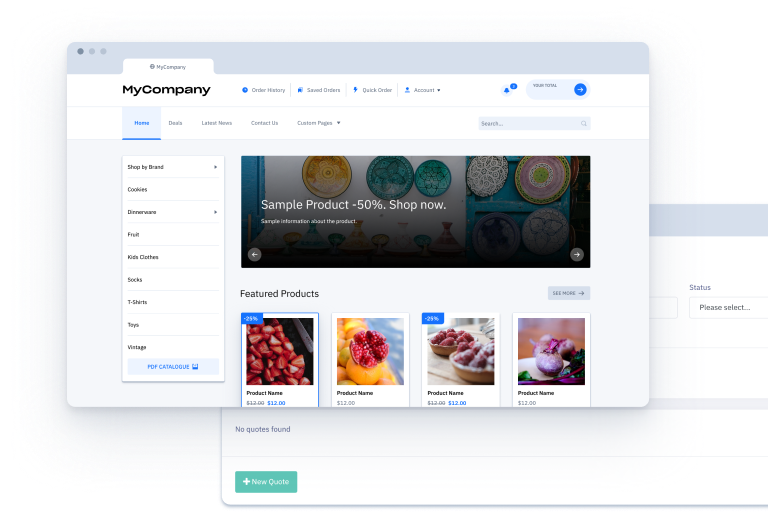The width and height of the screenshot is (768, 512).
Task: Open Order History from header
Action: click(264, 90)
